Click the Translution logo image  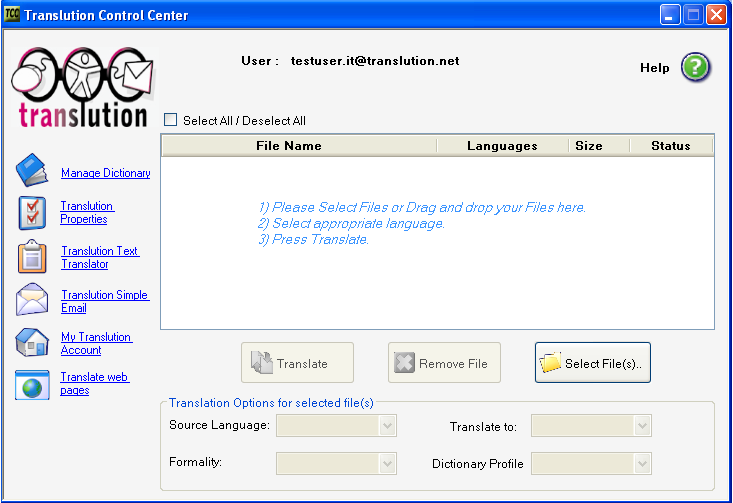84,87
